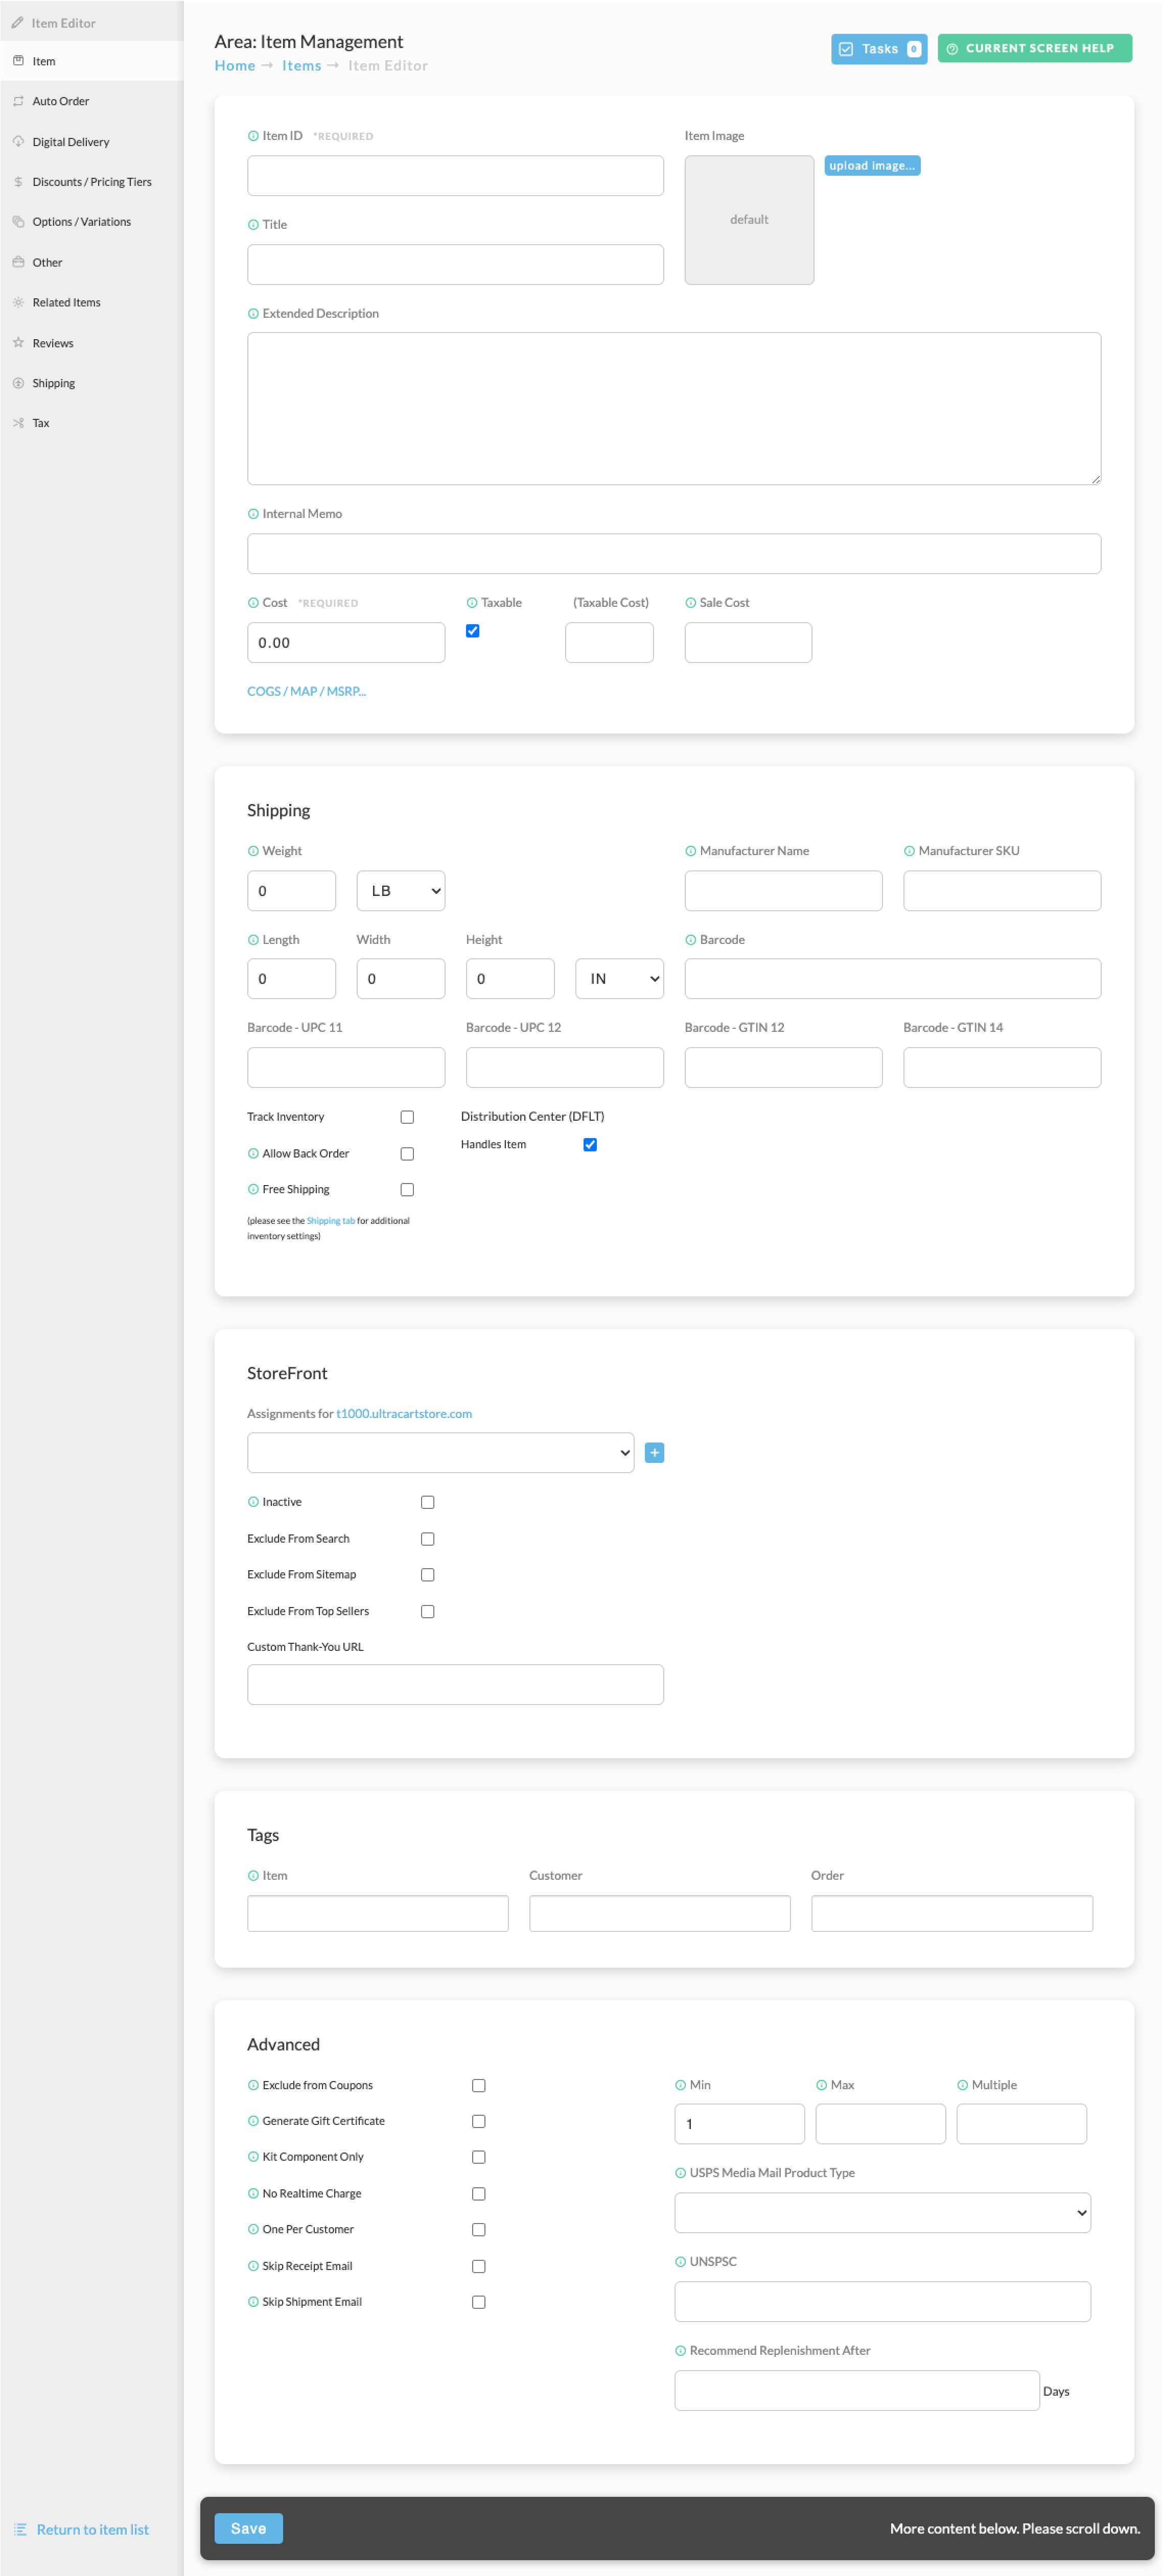Click the info icon next to UNSPSC
Viewport: 1162px width, 2576px height.
pyautogui.click(x=680, y=2261)
